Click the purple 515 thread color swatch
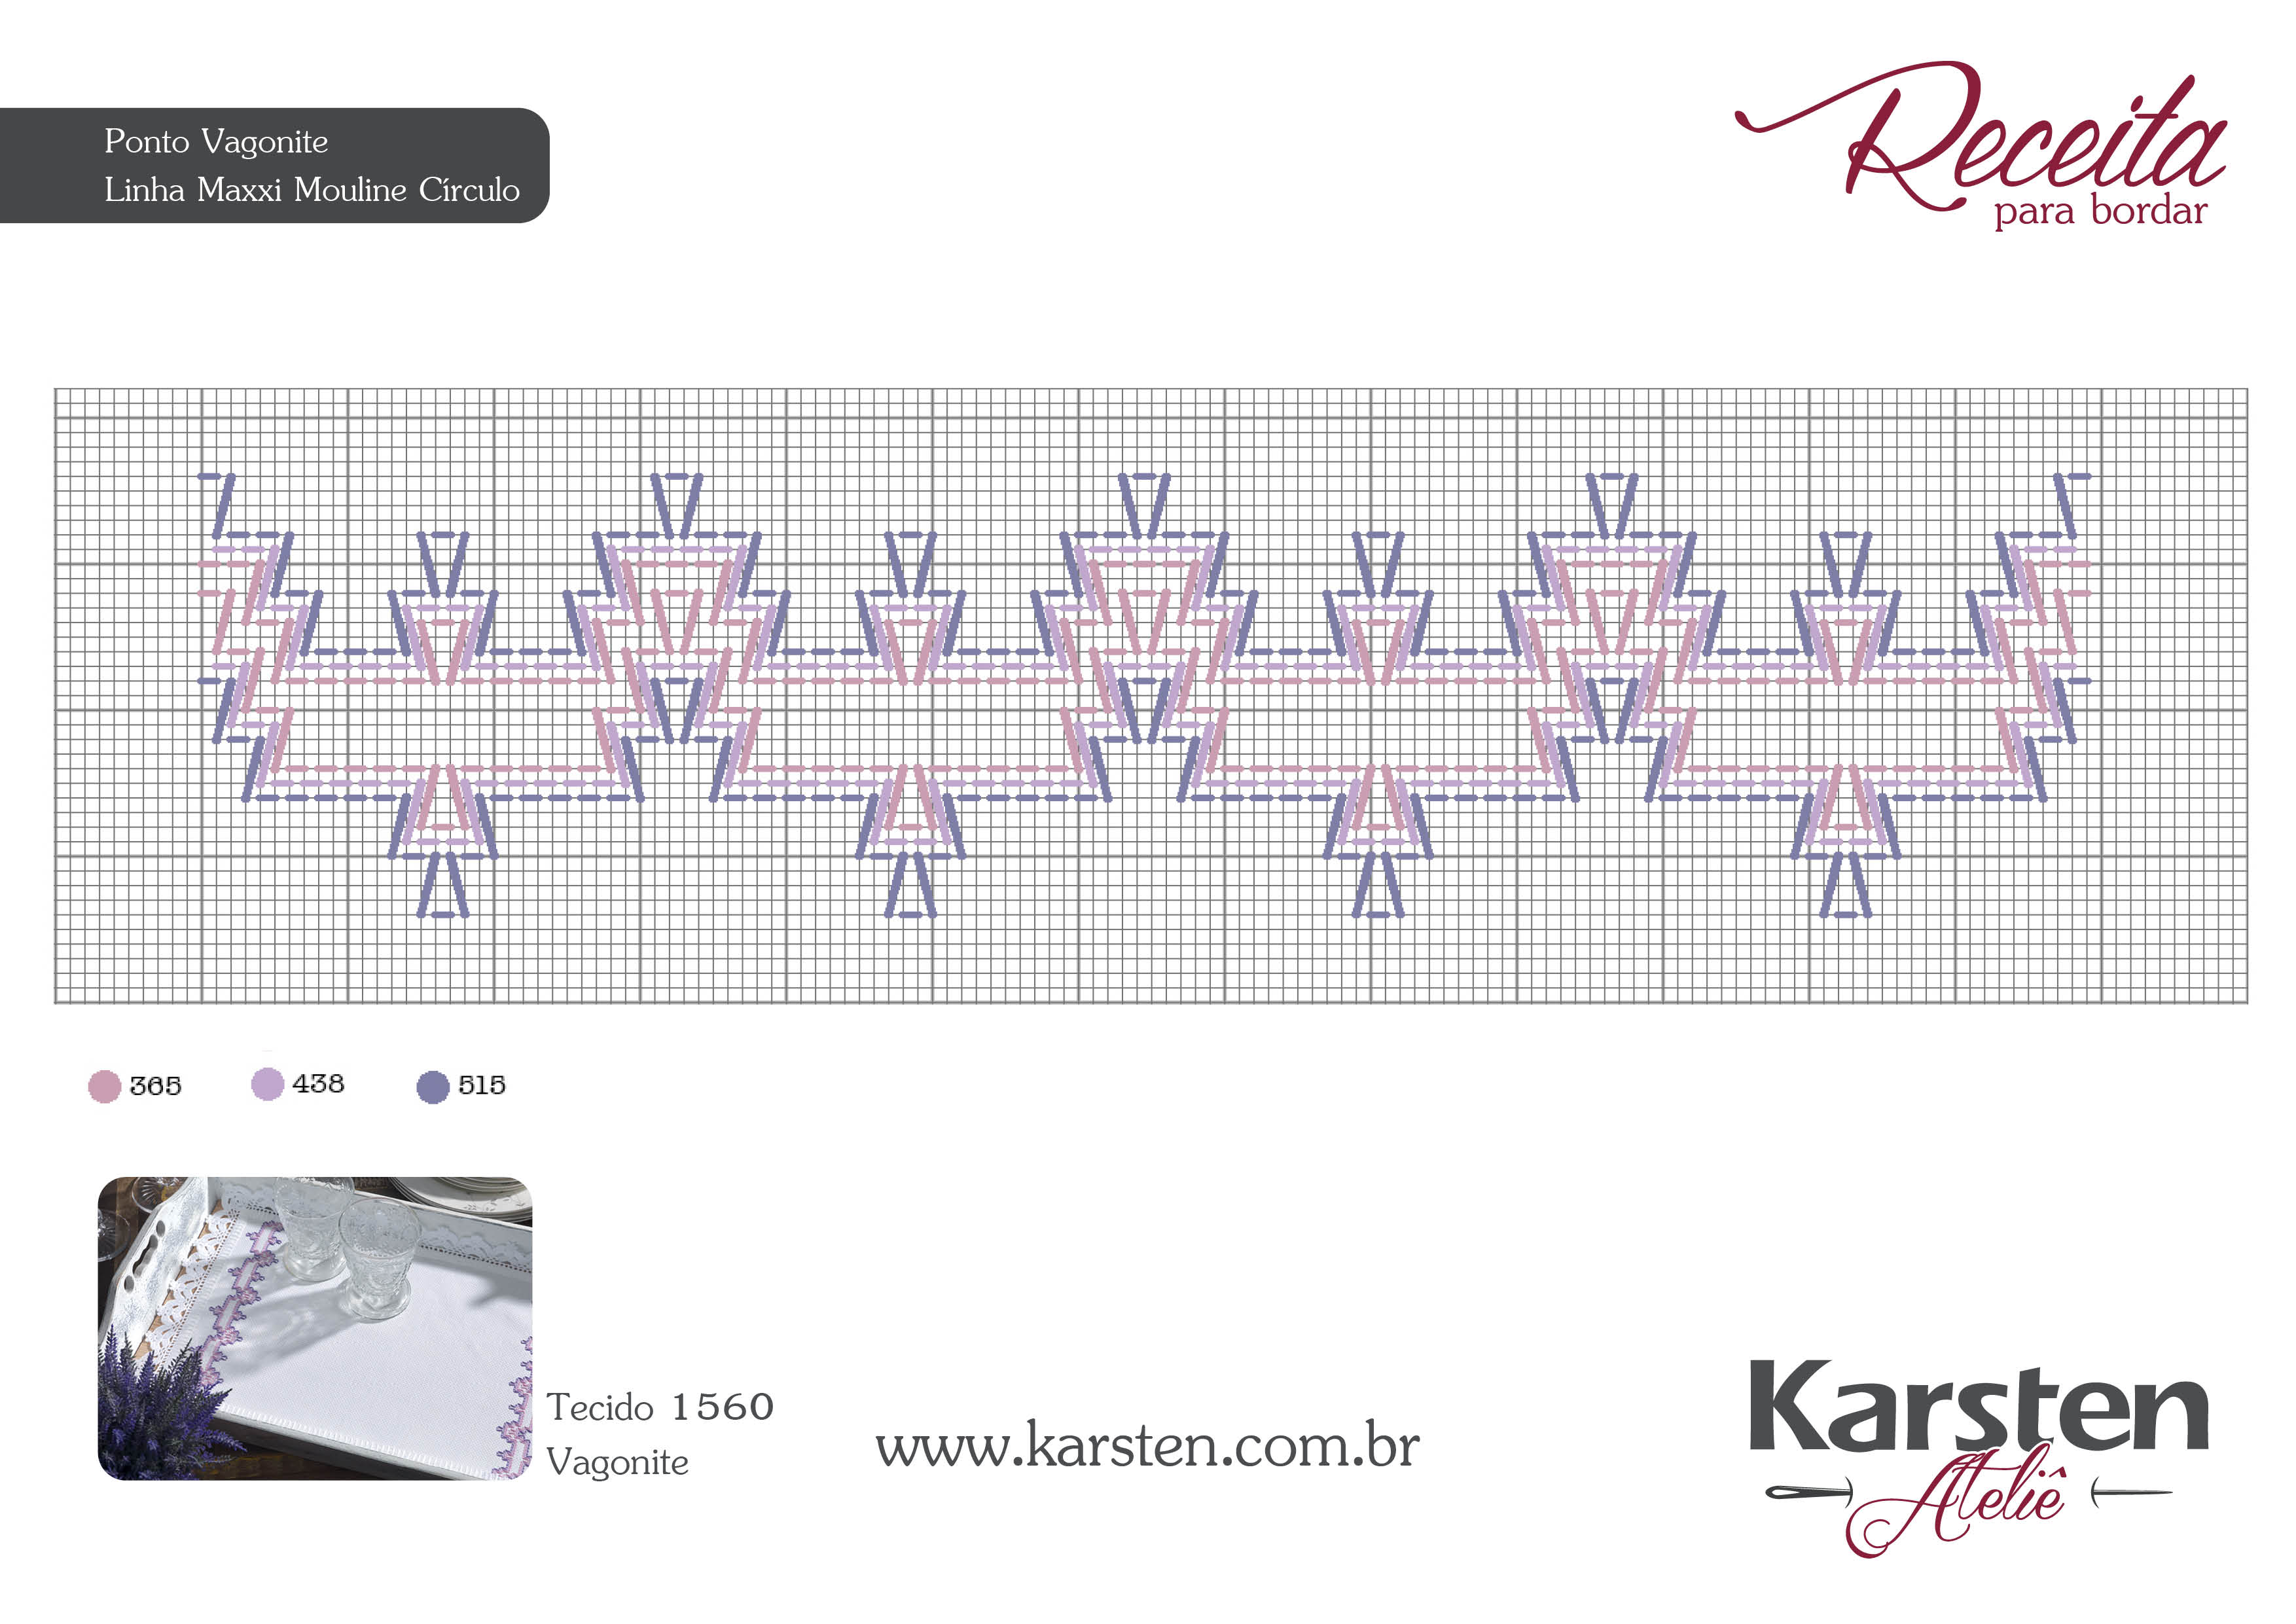Viewport: 2296px width, 1624px height. click(x=433, y=1087)
